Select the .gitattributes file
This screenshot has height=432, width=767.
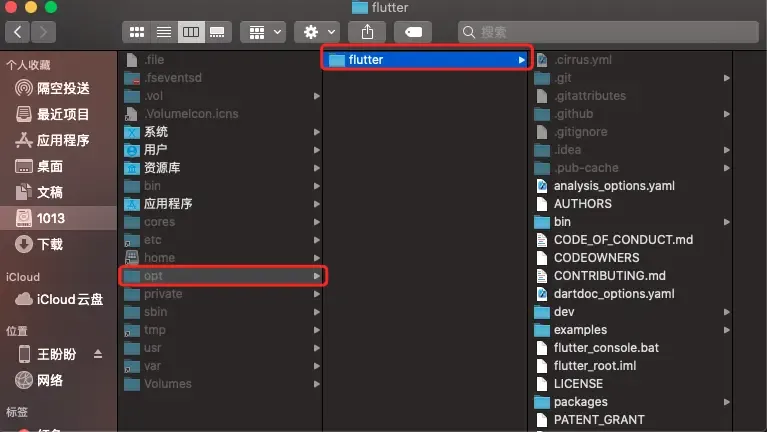(x=631, y=96)
